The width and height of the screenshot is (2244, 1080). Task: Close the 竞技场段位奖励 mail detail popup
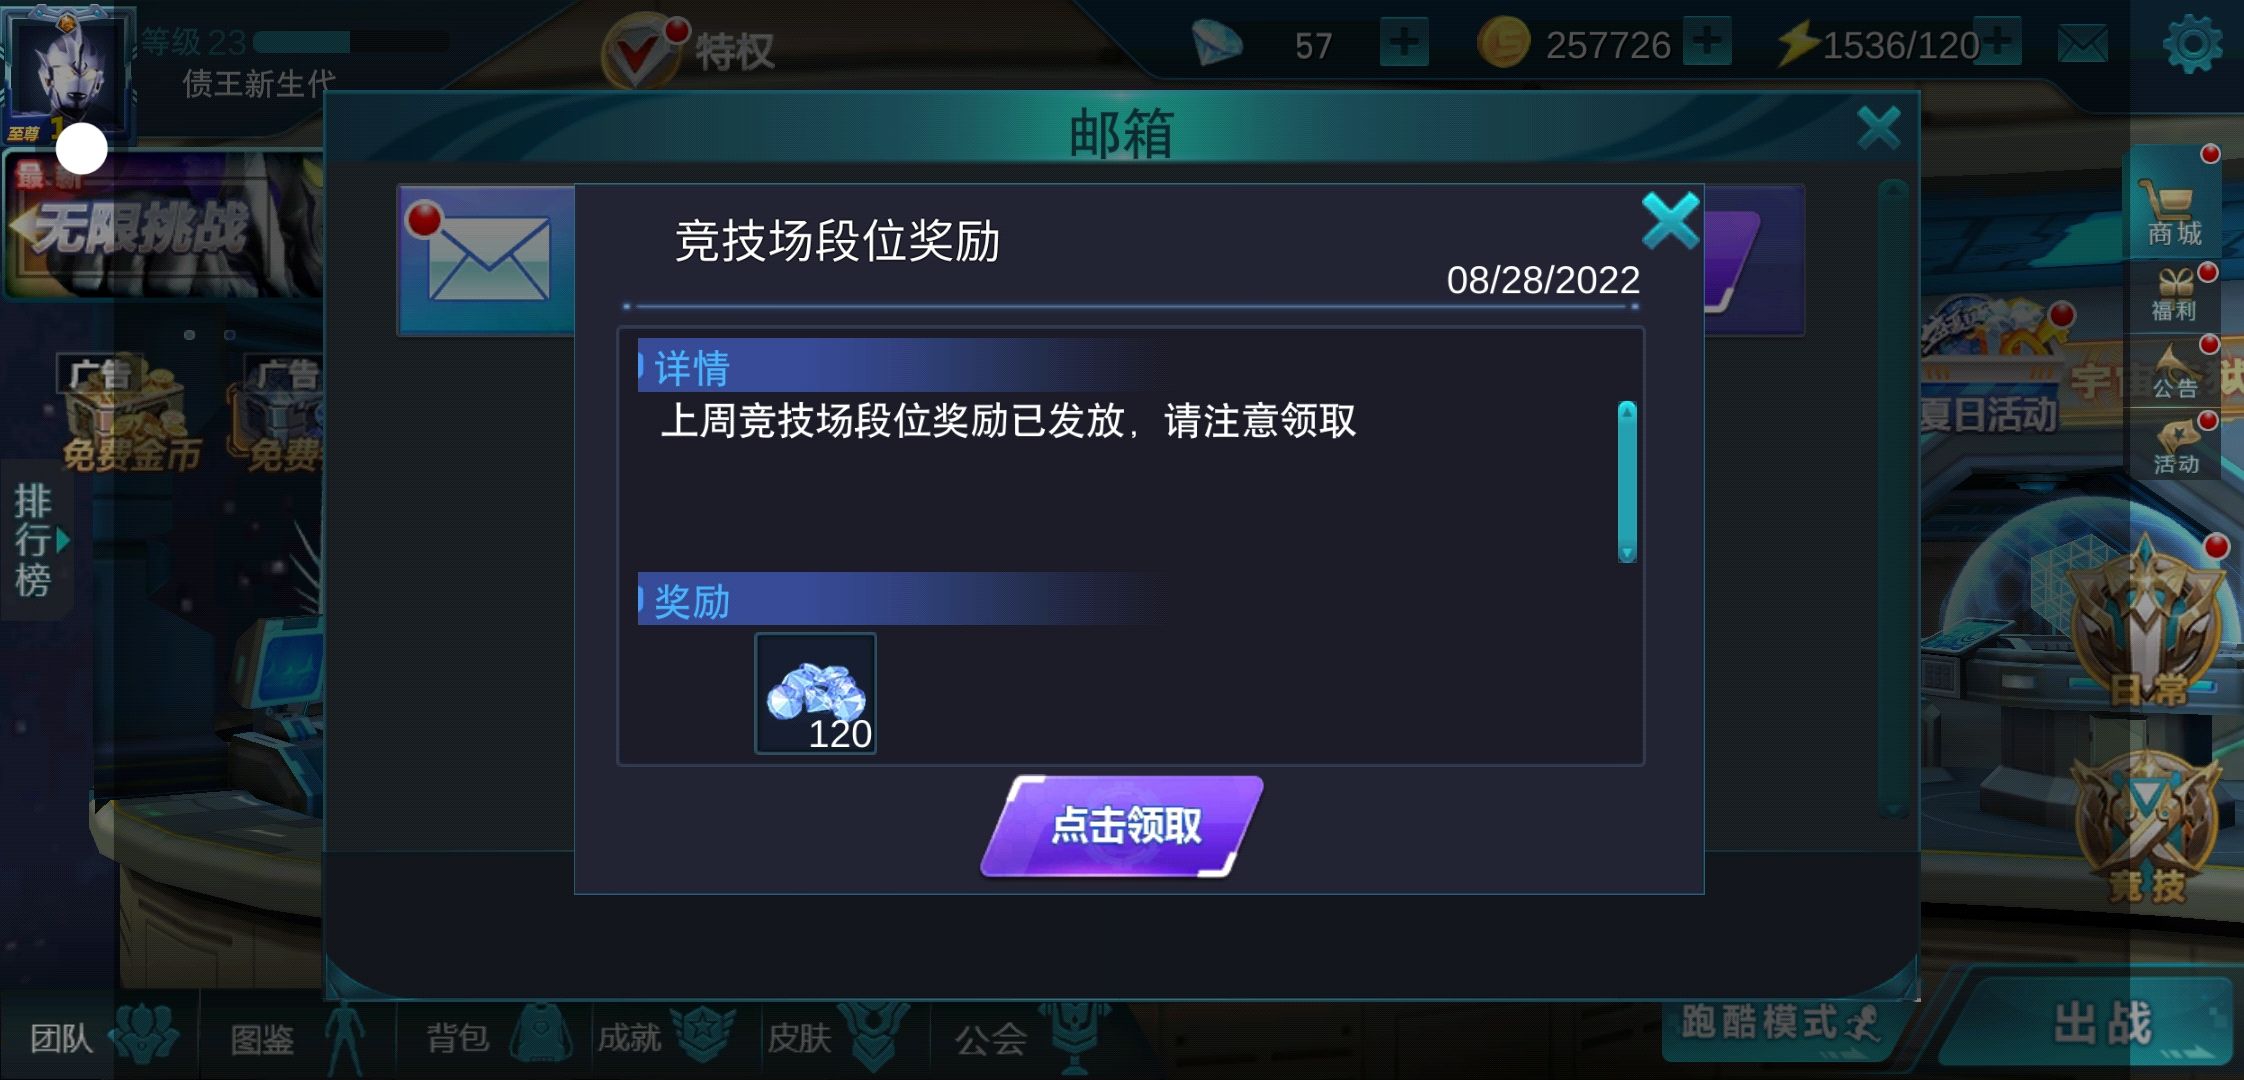pyautogui.click(x=1670, y=220)
